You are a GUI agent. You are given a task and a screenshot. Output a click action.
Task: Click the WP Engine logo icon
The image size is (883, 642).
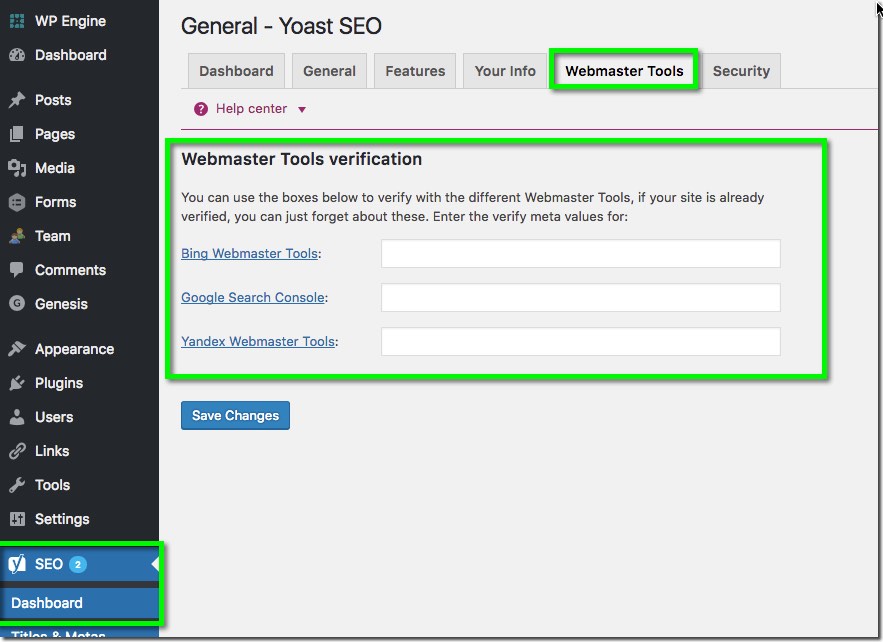coord(16,20)
